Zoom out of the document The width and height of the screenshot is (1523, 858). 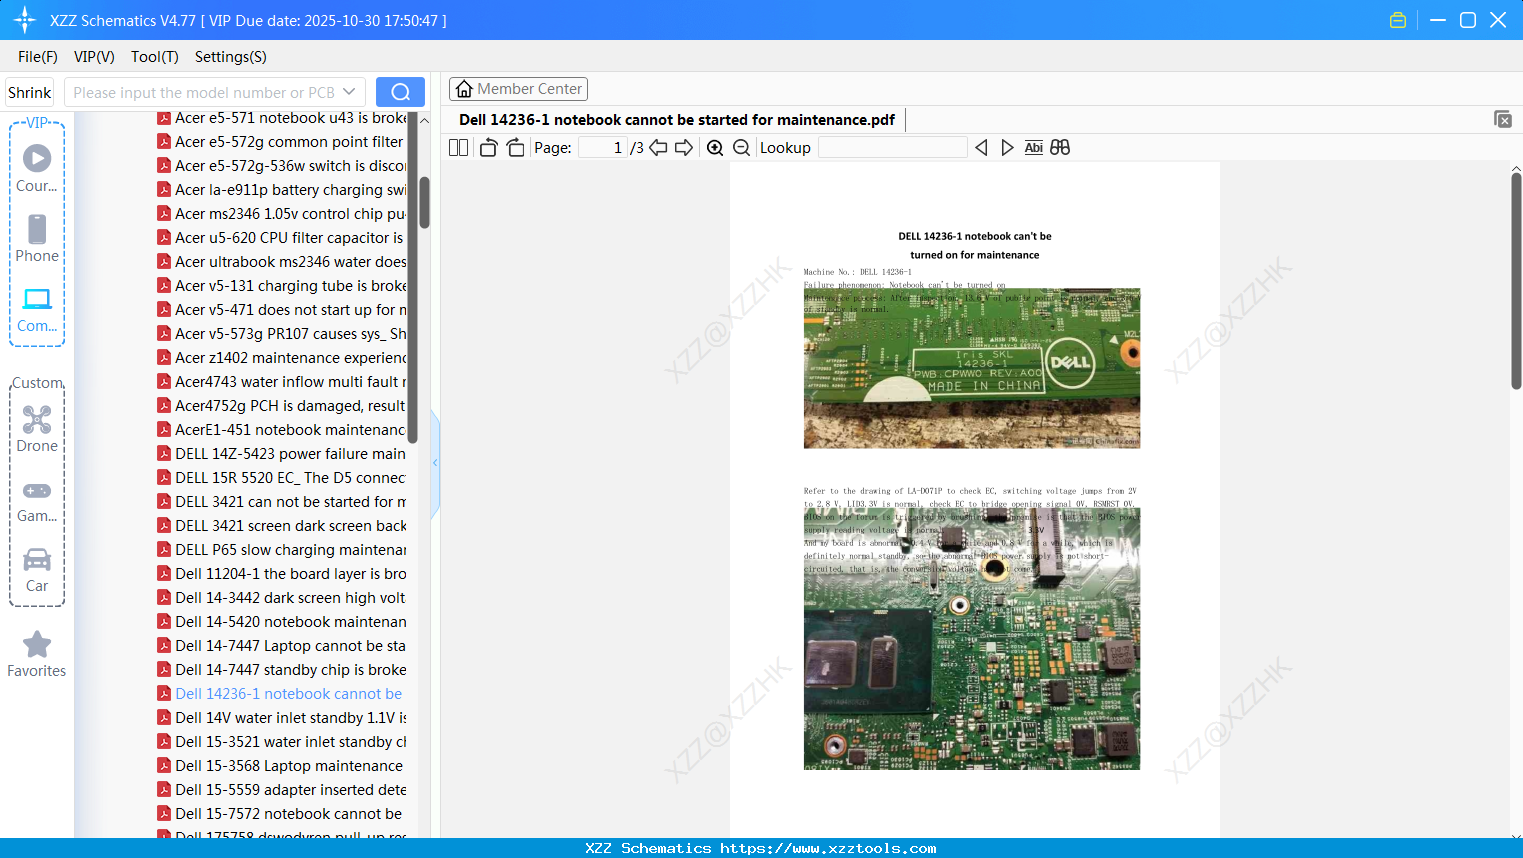click(741, 148)
